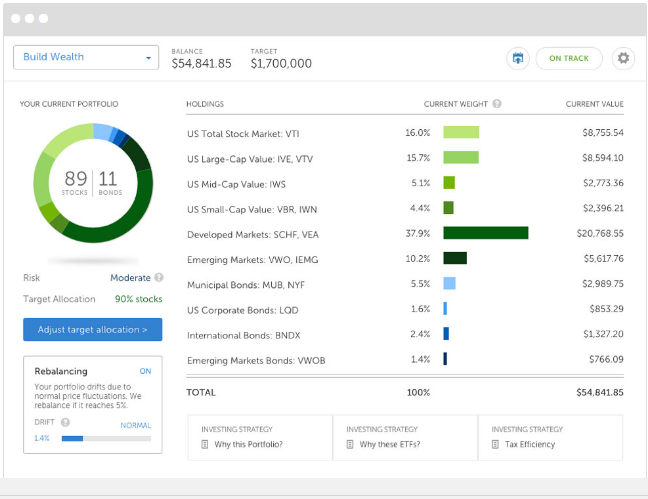The image size is (648, 499).
Task: Click the 90% stocks target allocation
Action: click(x=138, y=299)
